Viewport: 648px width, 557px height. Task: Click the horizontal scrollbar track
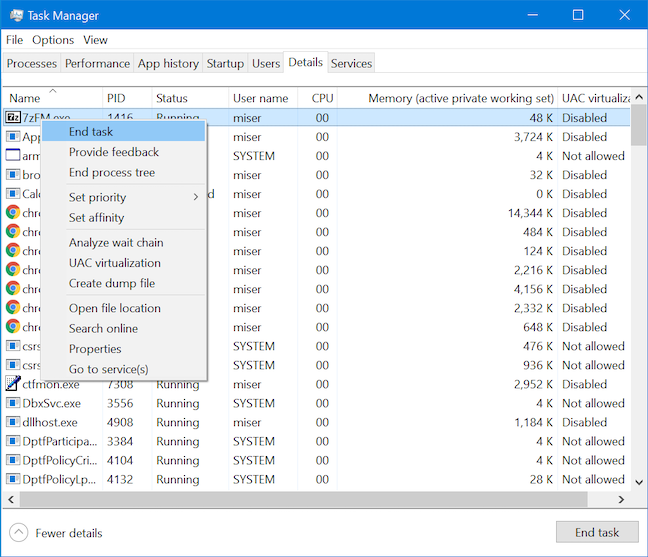303,500
